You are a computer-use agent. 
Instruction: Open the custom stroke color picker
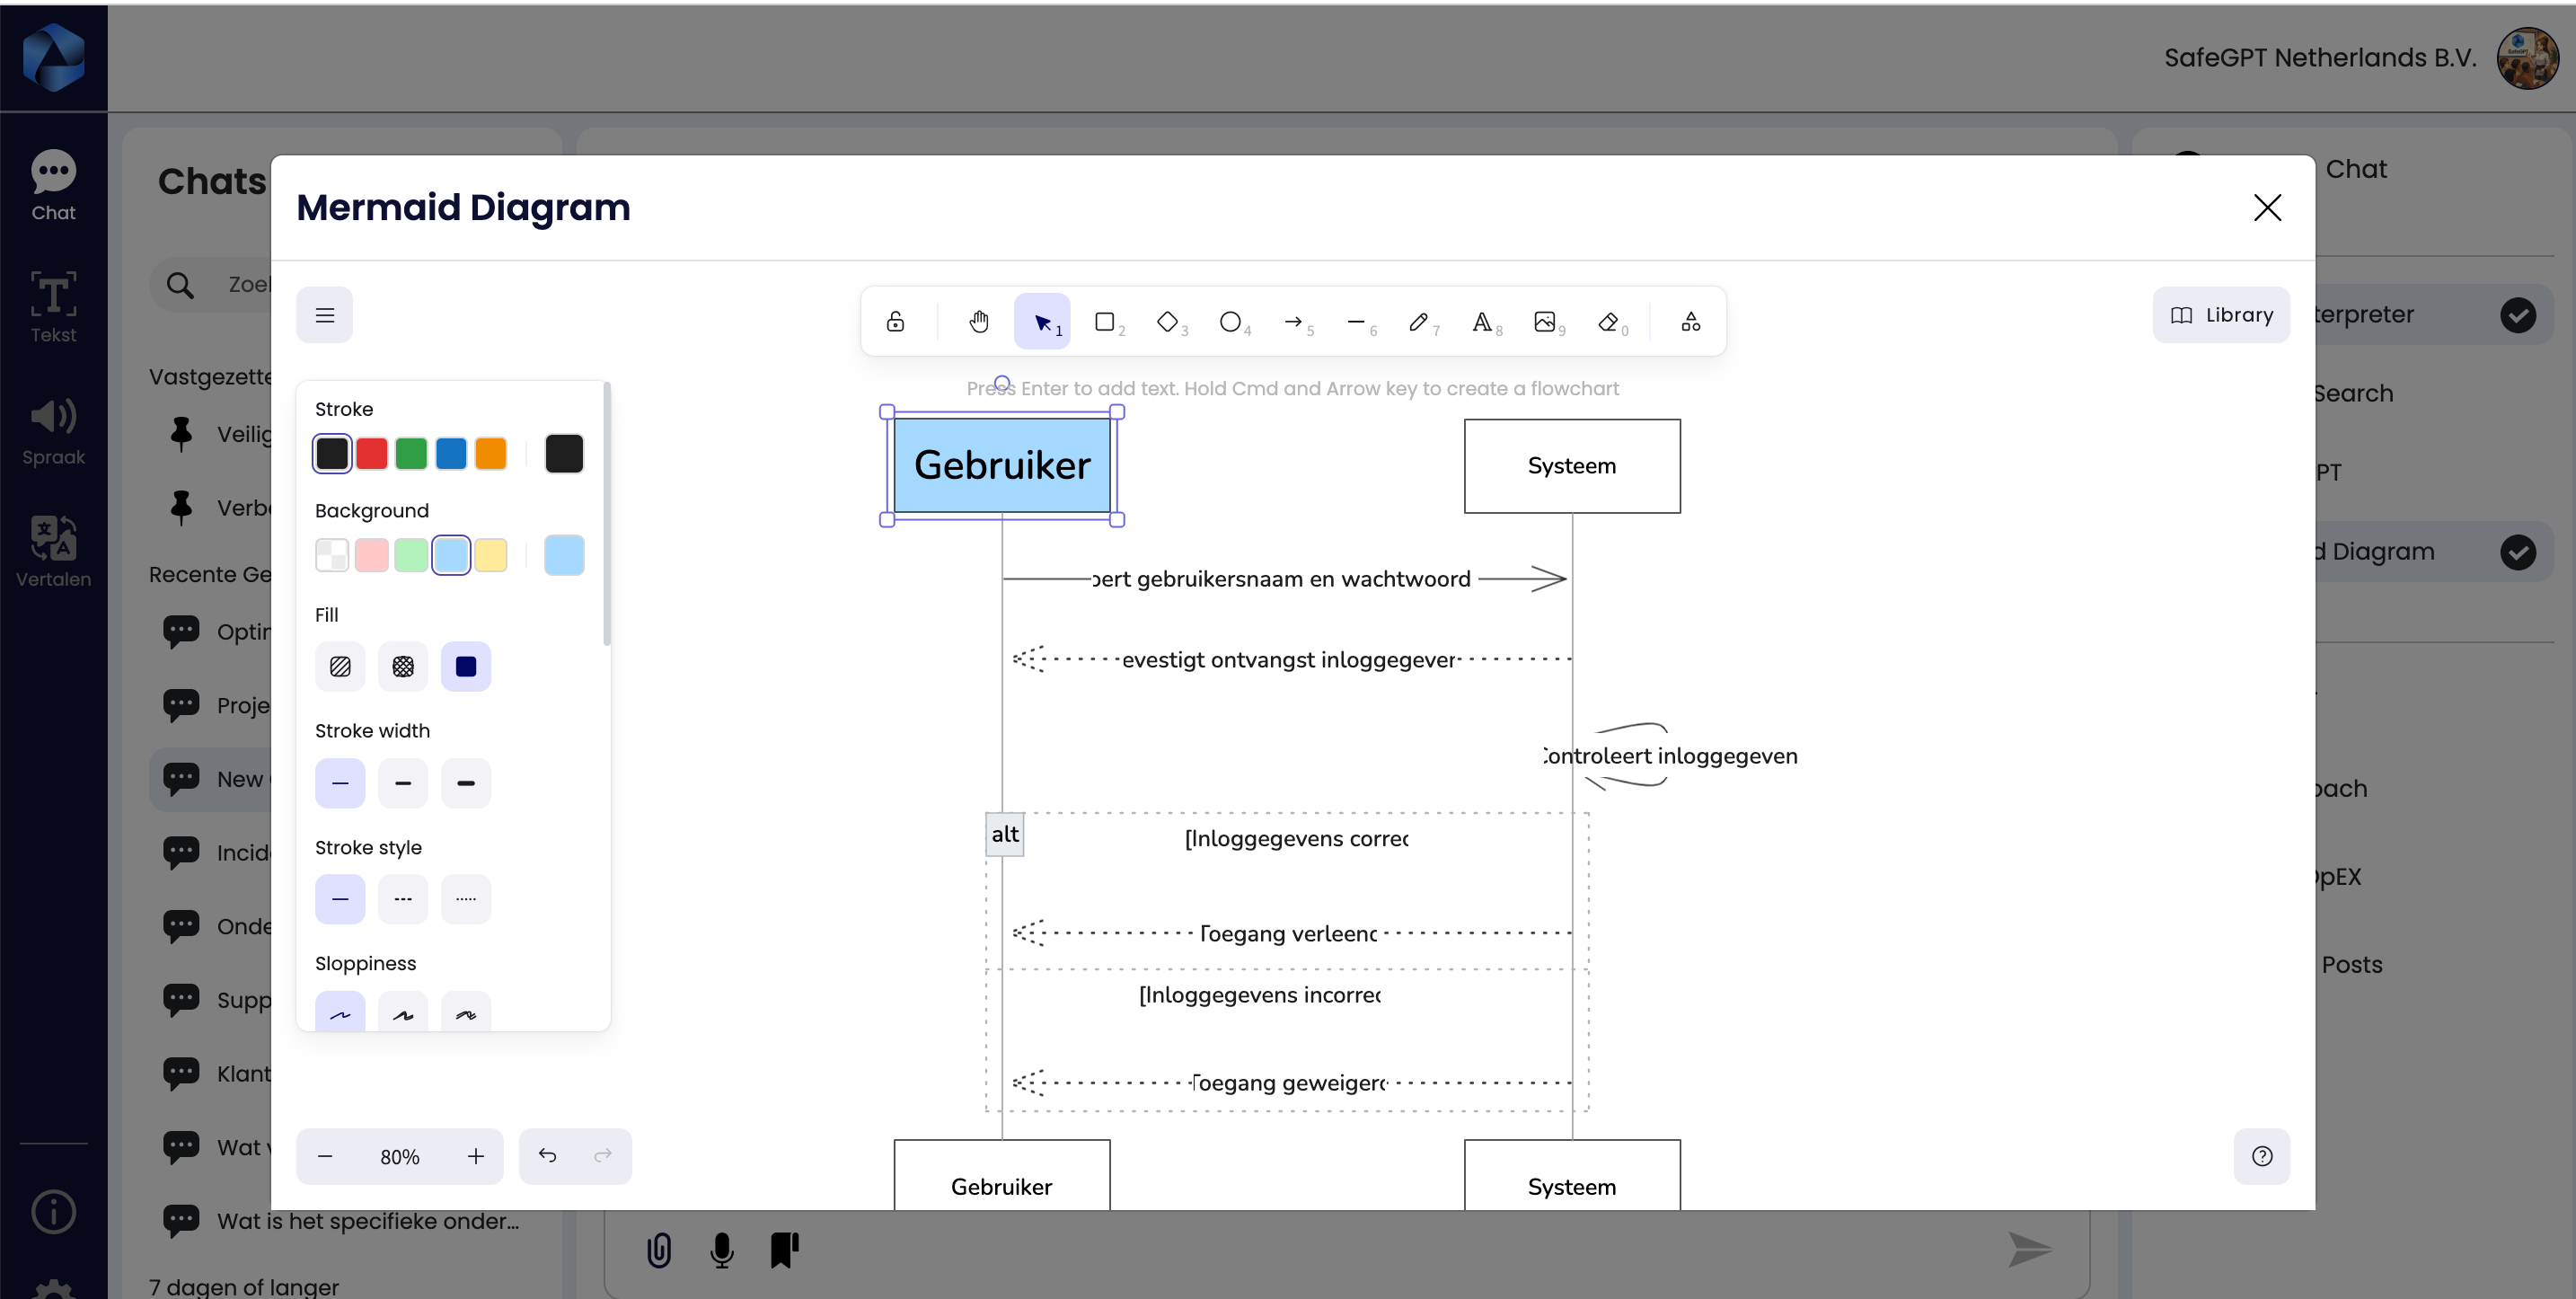564,453
